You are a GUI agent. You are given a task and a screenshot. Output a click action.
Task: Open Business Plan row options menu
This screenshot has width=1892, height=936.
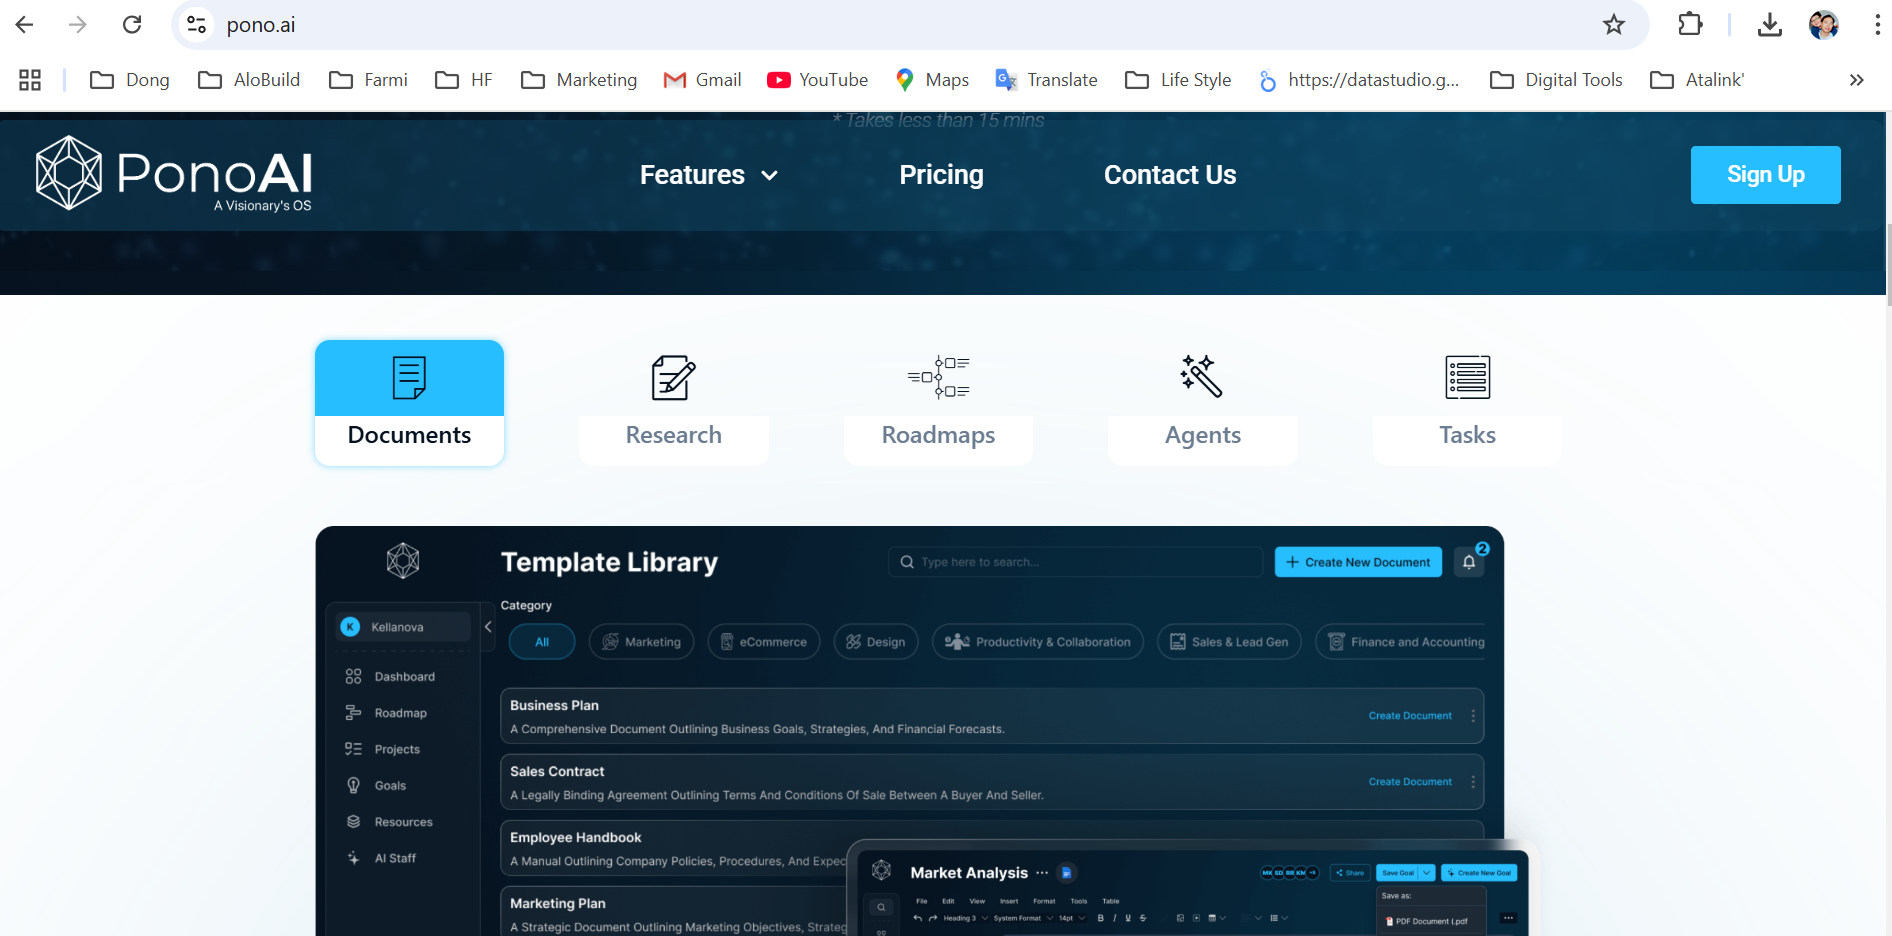(x=1473, y=716)
